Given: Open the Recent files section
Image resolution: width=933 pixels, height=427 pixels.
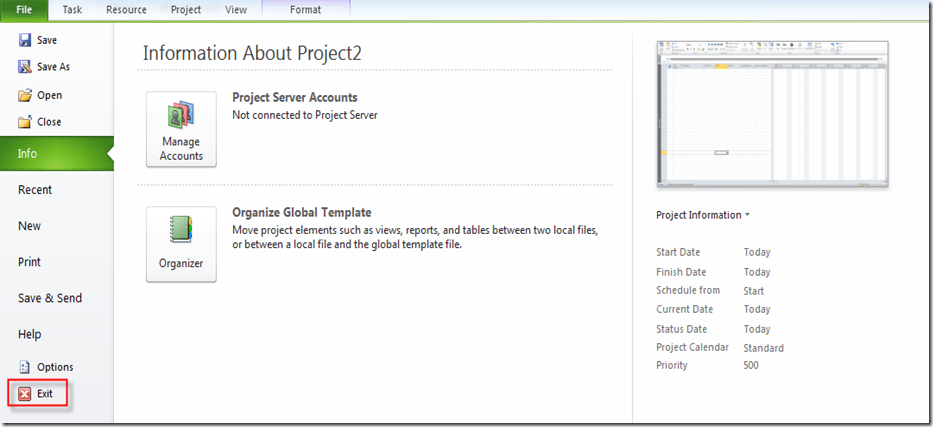Looking at the screenshot, I should coord(35,190).
